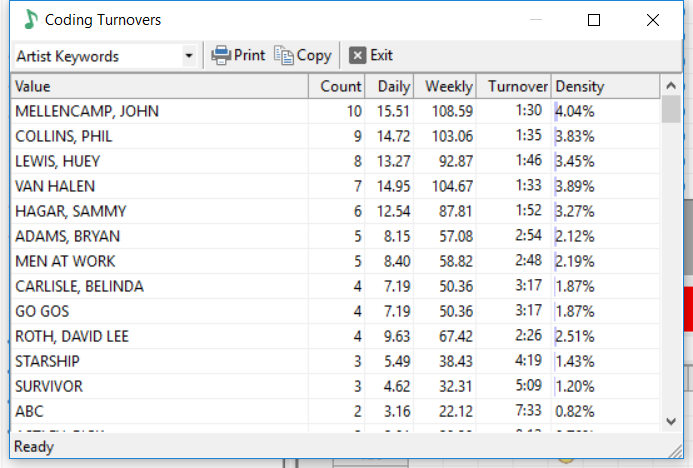The height and width of the screenshot is (468, 693).
Task: Sort by the Weekly column header
Action: (445, 86)
